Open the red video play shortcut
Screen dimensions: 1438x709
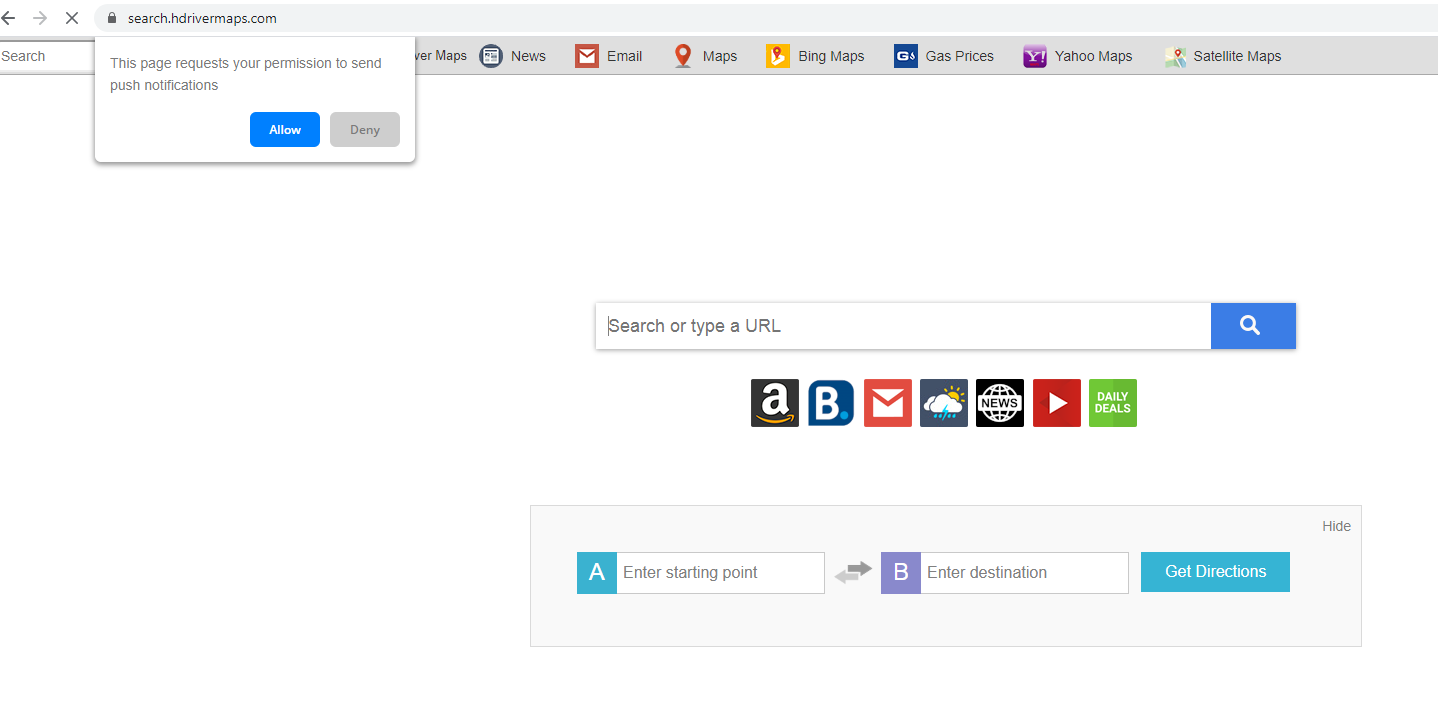[x=1057, y=403]
